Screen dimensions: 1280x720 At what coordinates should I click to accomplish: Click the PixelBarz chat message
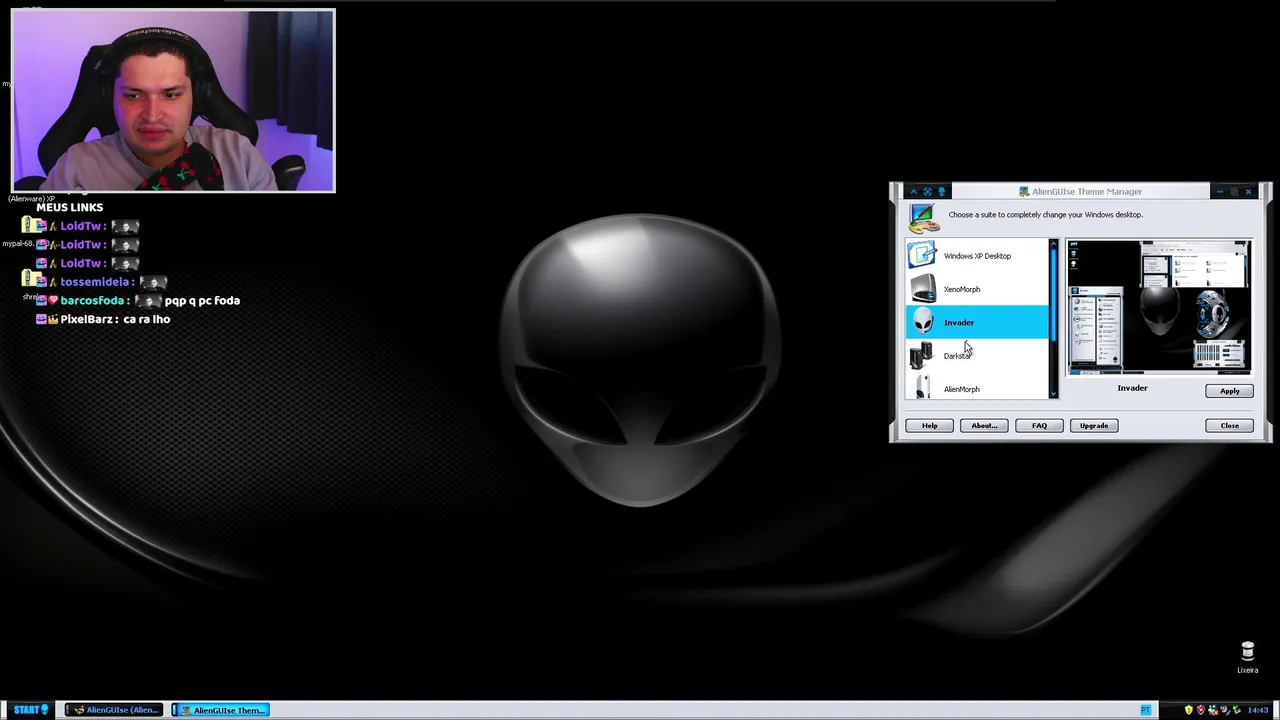coord(103,319)
